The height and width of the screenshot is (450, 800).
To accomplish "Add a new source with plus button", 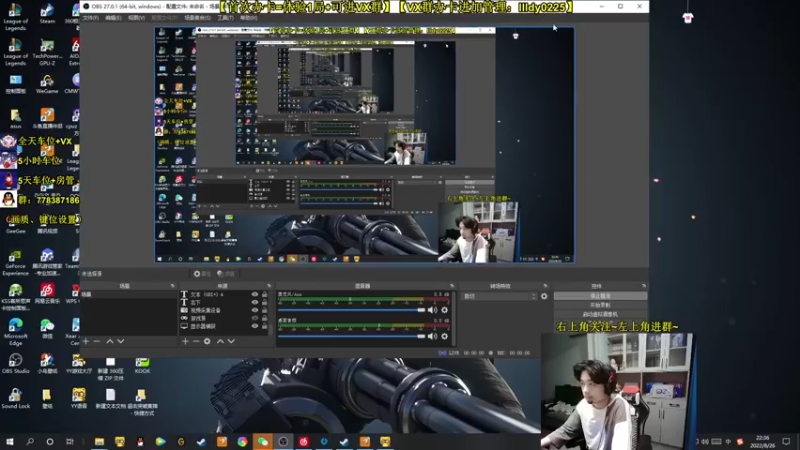I will coord(185,341).
